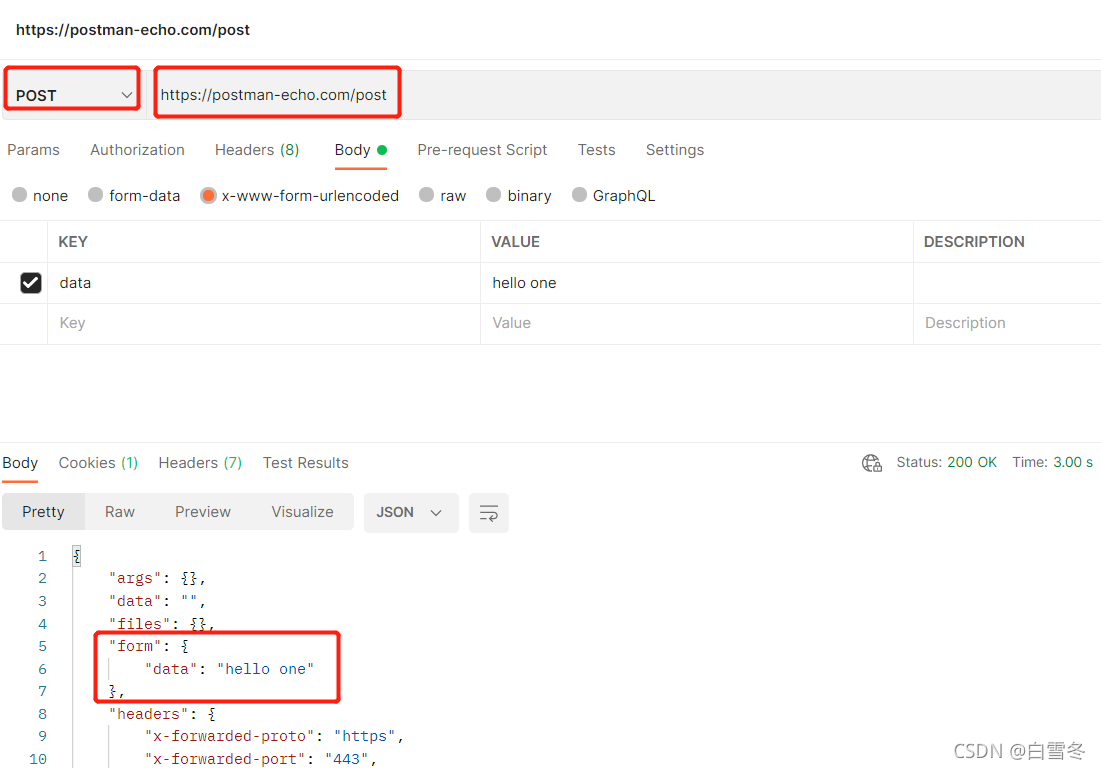Open the JSON format dropdown

click(x=411, y=513)
